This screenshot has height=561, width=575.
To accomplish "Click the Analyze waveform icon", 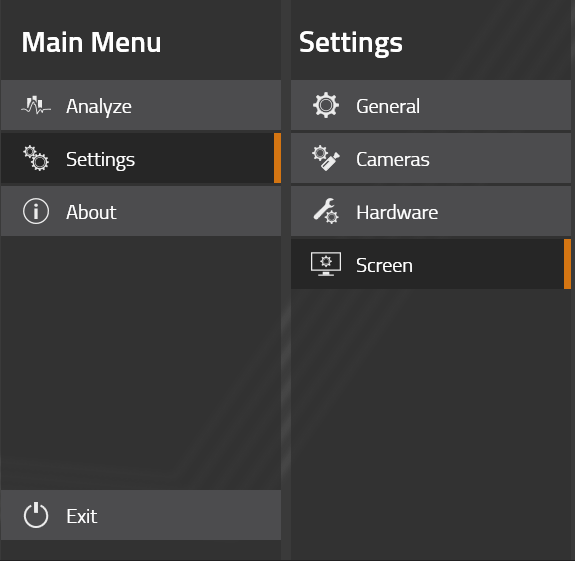I will click(36, 106).
